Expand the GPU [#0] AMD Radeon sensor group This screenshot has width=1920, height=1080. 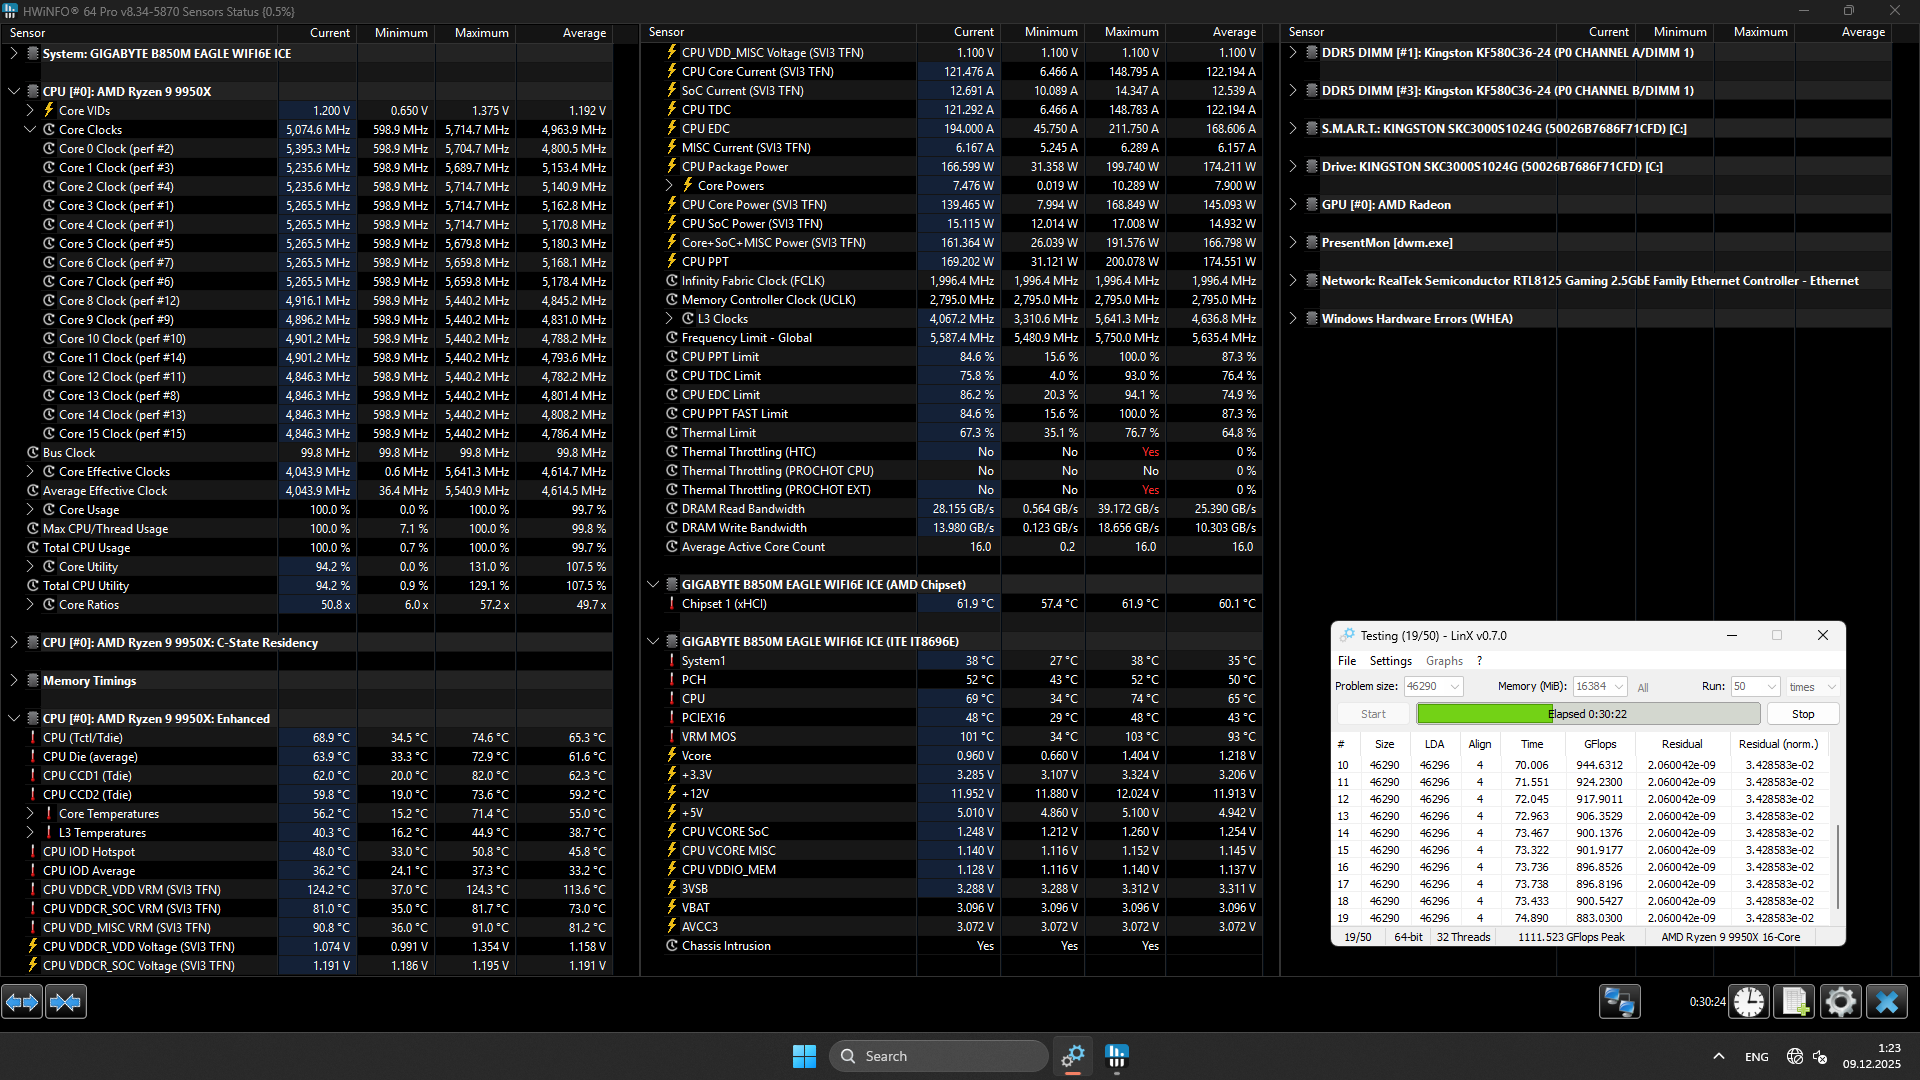[x=1293, y=205]
